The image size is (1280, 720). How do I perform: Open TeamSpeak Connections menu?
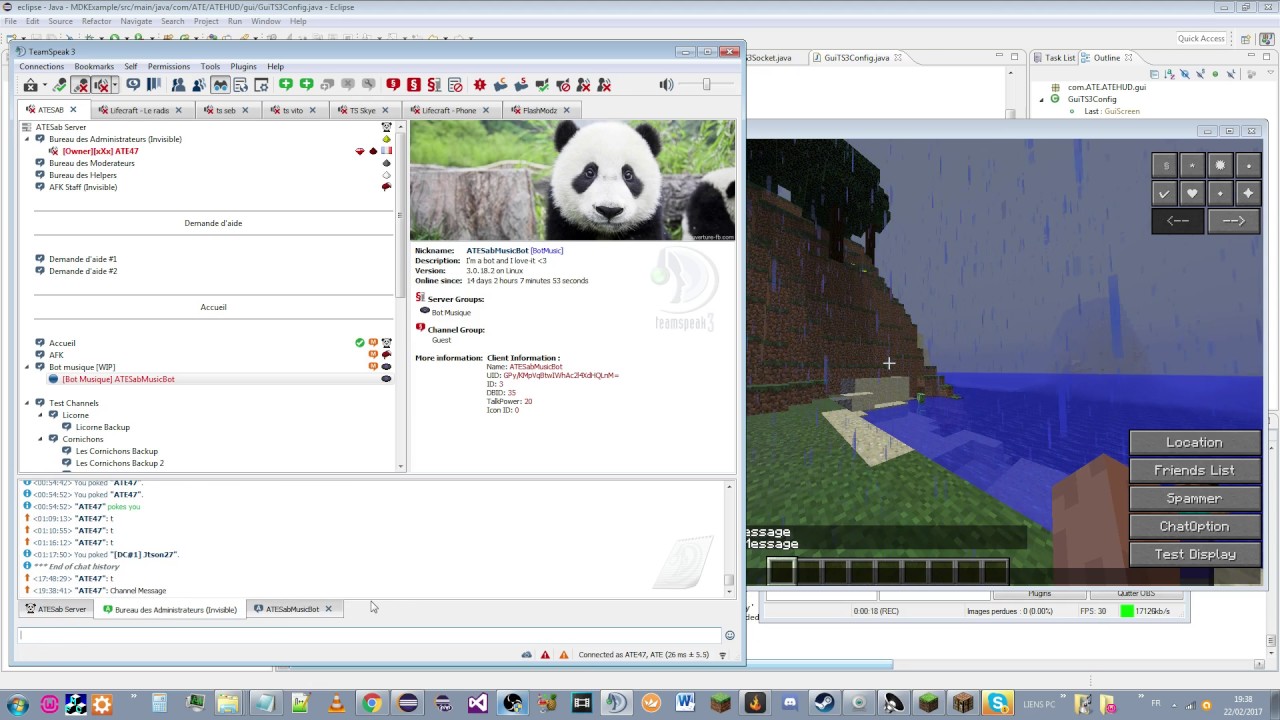point(41,67)
